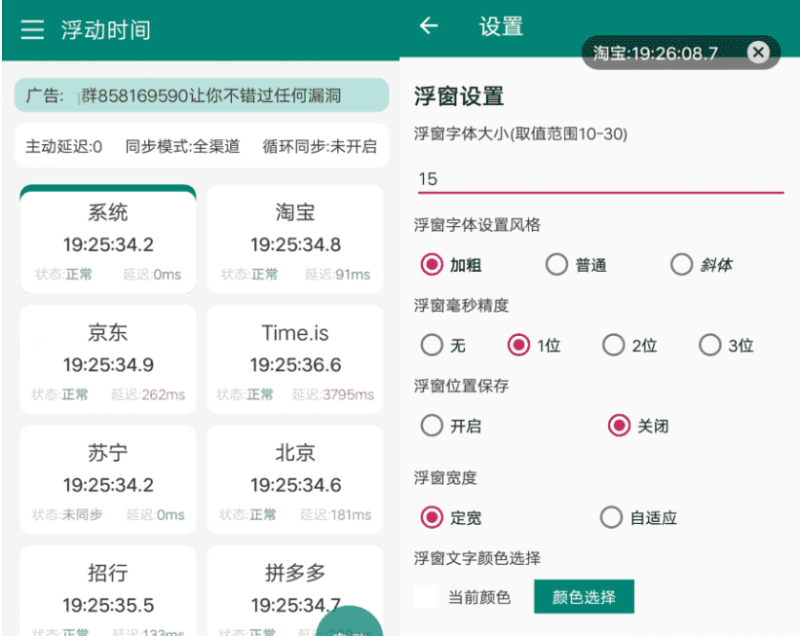
Task: Select 加粗 font style
Action: 432,265
